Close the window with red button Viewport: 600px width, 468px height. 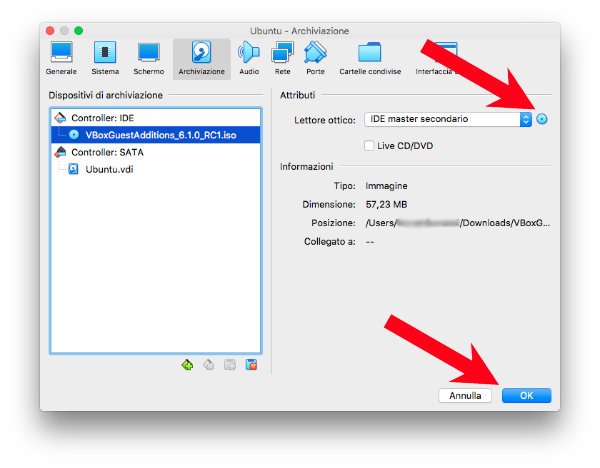[x=50, y=31]
